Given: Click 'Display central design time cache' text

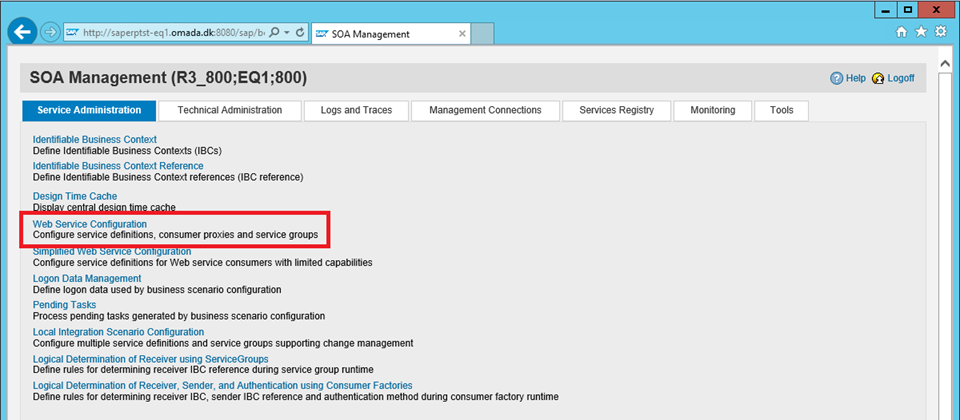Looking at the screenshot, I should (x=104, y=208).
